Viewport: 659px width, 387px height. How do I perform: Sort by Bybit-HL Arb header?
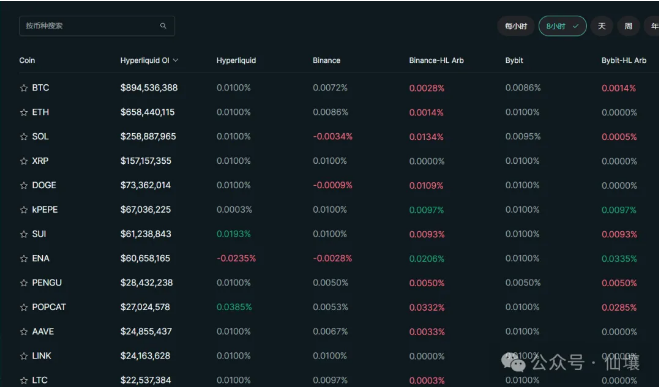point(624,61)
